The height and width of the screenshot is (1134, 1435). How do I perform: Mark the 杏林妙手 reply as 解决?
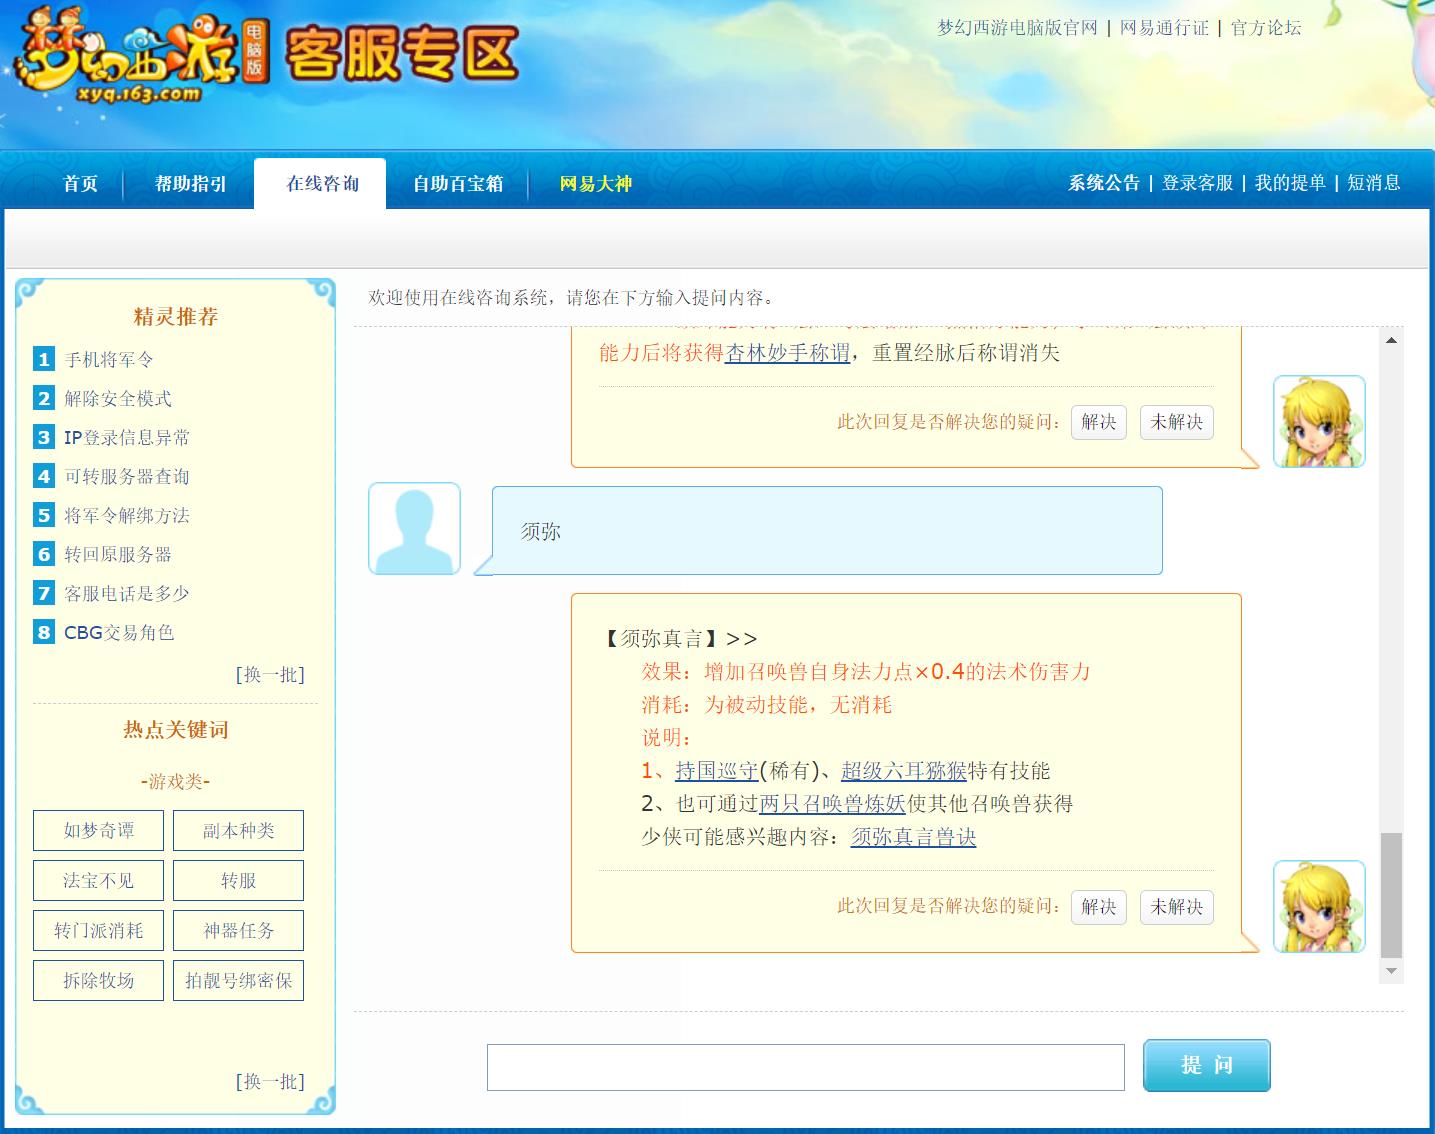click(x=1098, y=422)
